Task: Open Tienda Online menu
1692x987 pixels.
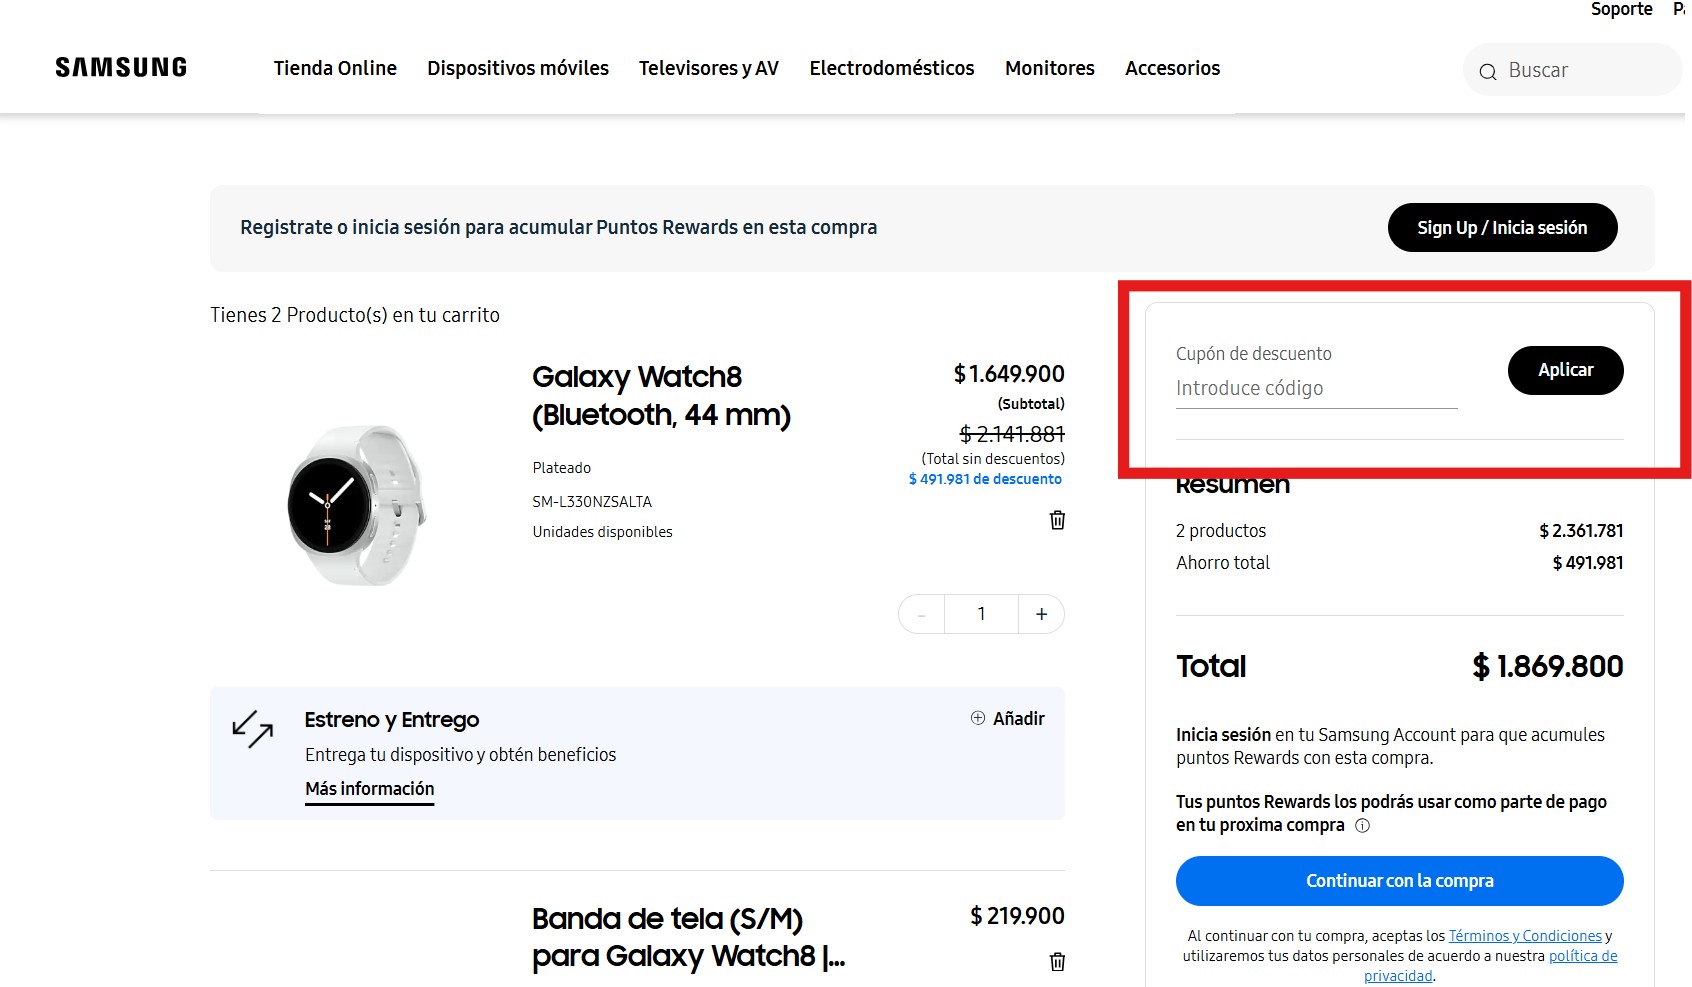Action: point(335,68)
